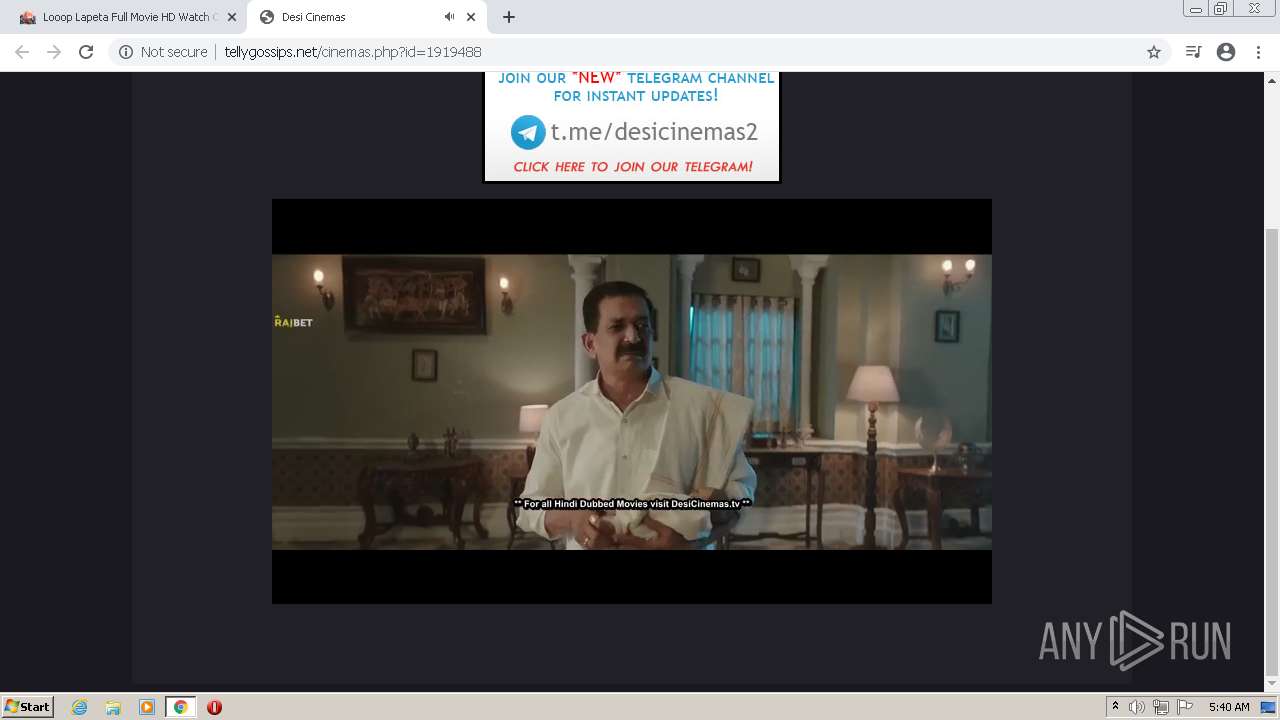This screenshot has height=720, width=1280.
Task: Show hidden system tray icons
Action: 1115,707
